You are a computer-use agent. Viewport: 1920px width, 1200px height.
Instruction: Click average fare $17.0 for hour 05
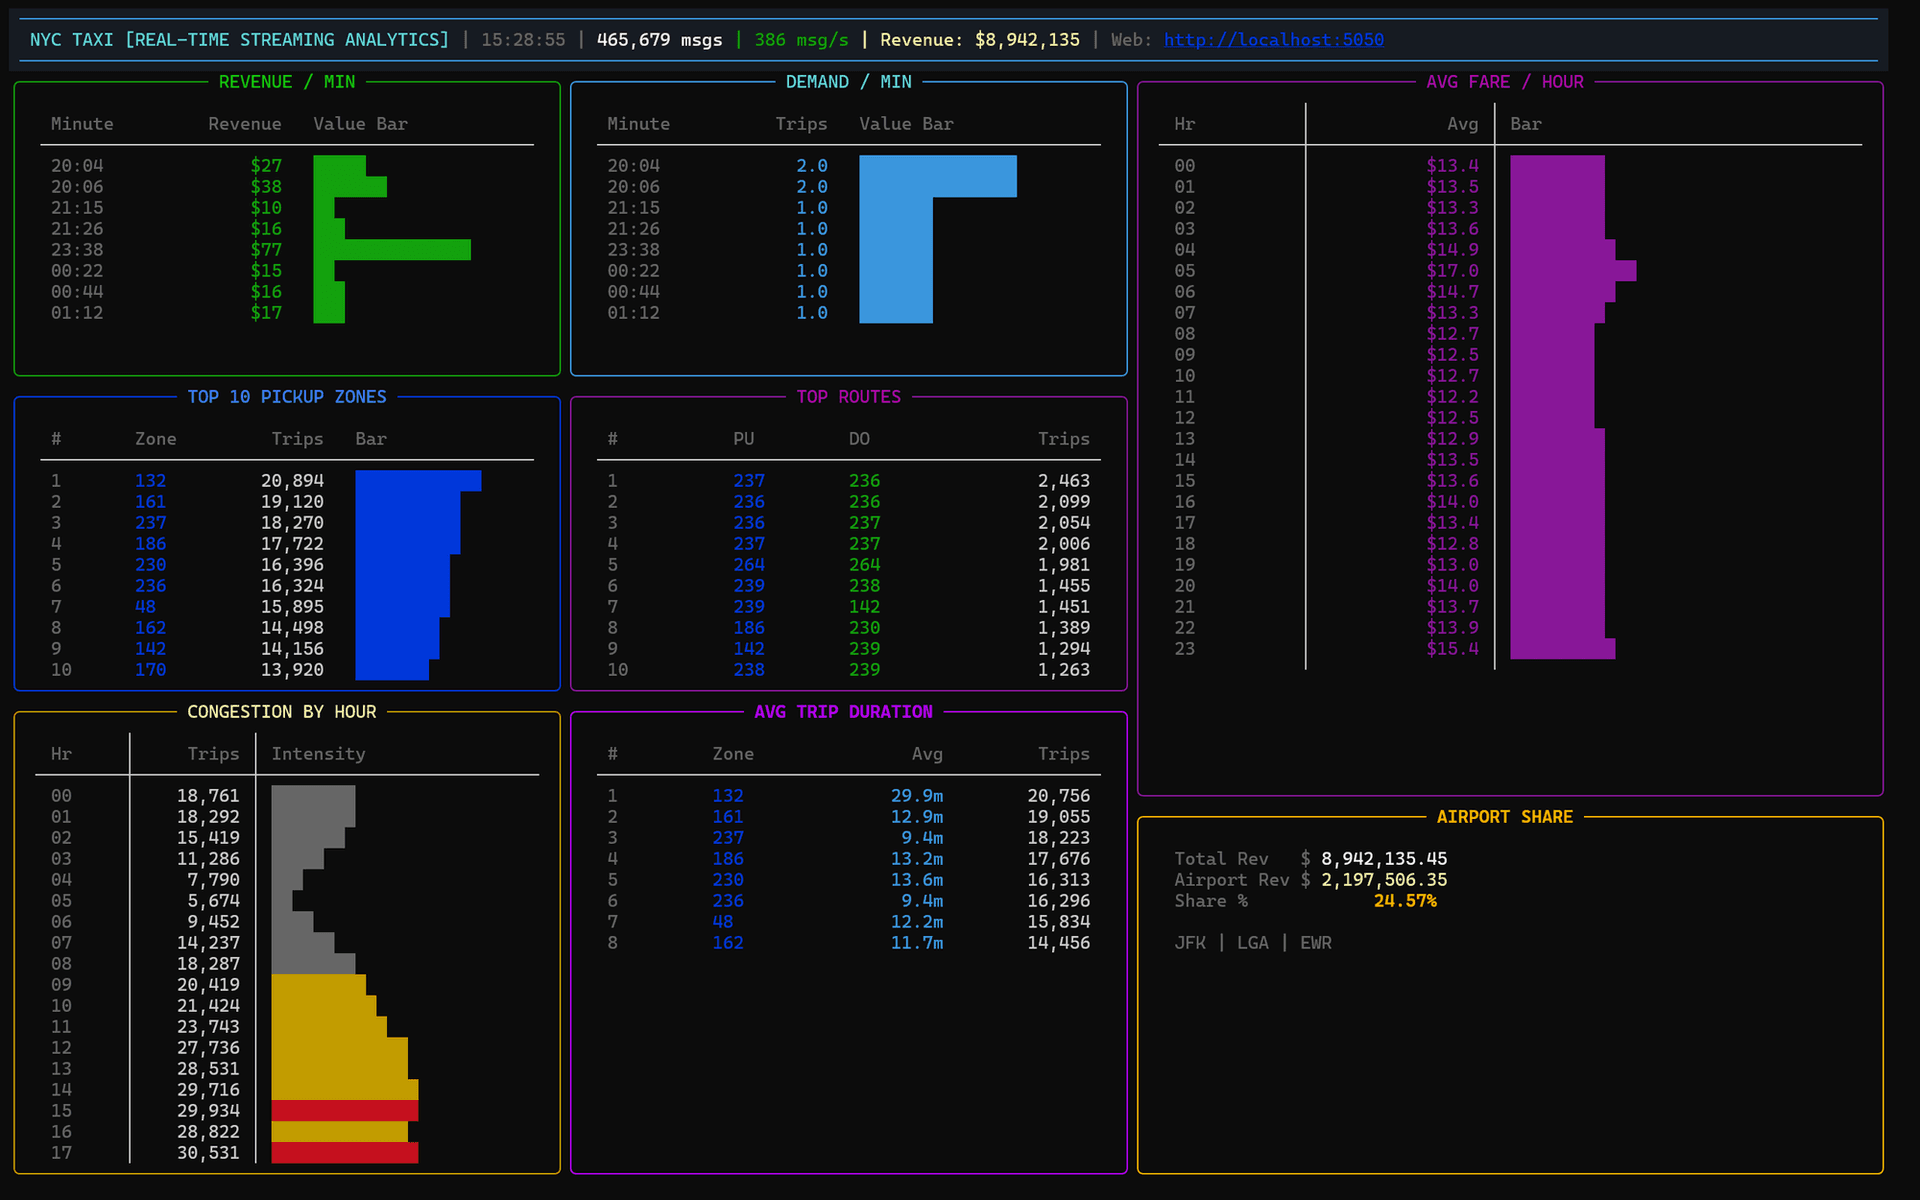pyautogui.click(x=1452, y=271)
